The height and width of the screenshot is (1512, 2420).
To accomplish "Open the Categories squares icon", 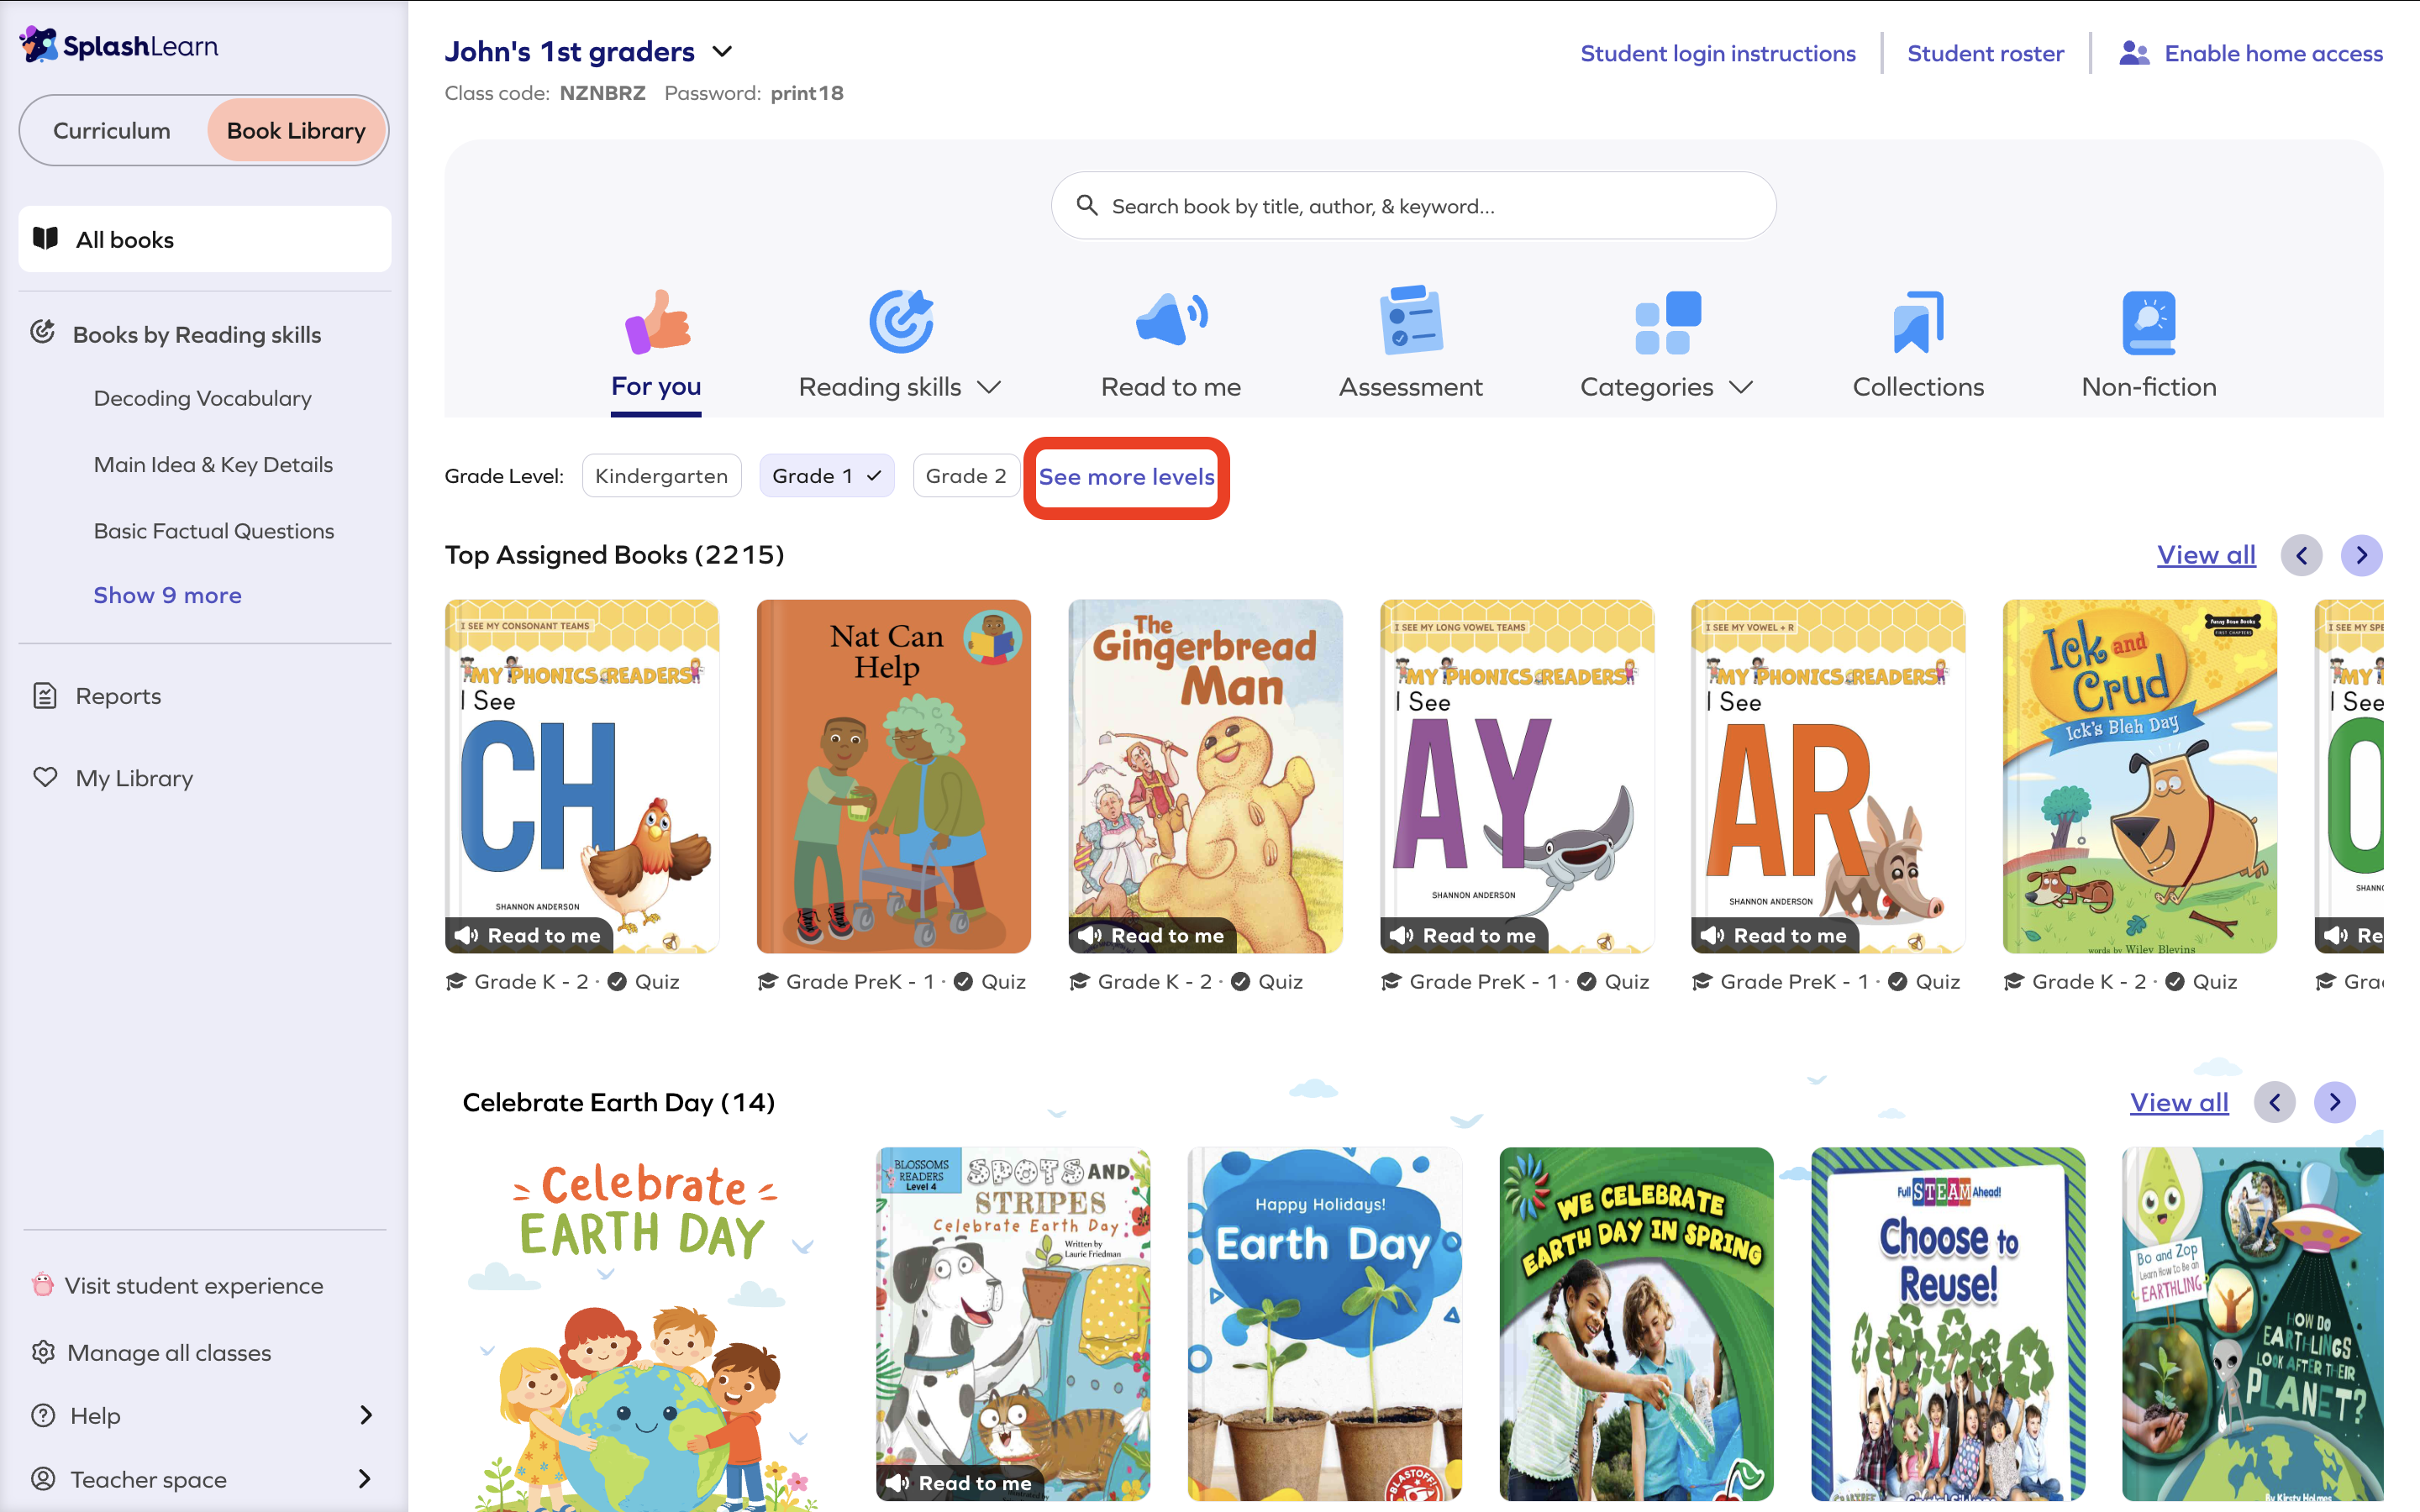I will coord(1667,322).
